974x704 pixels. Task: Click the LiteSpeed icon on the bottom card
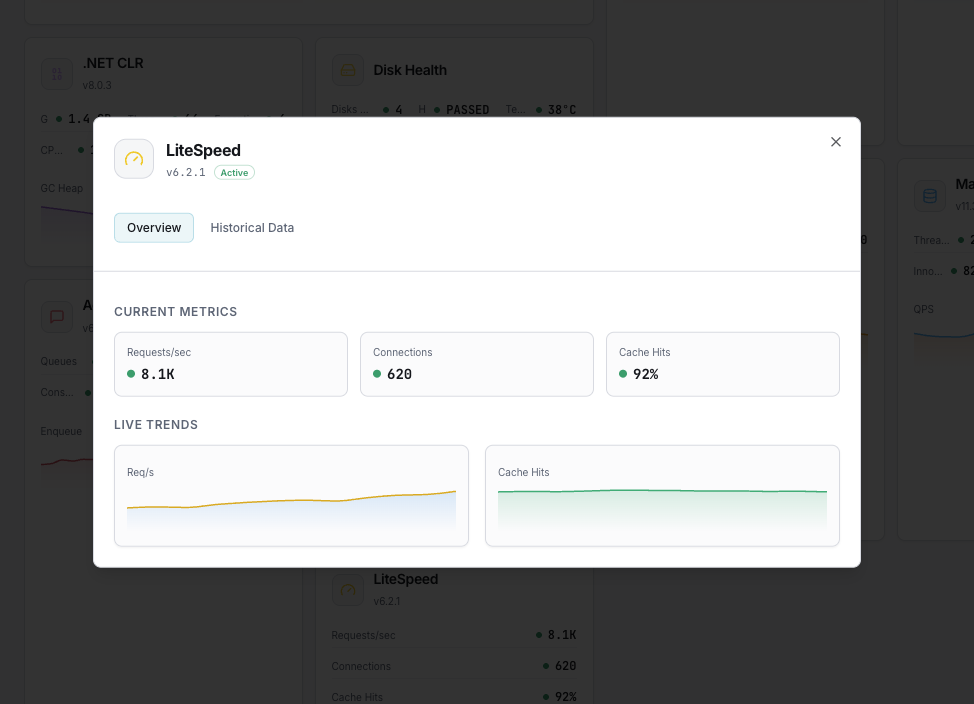(347, 590)
